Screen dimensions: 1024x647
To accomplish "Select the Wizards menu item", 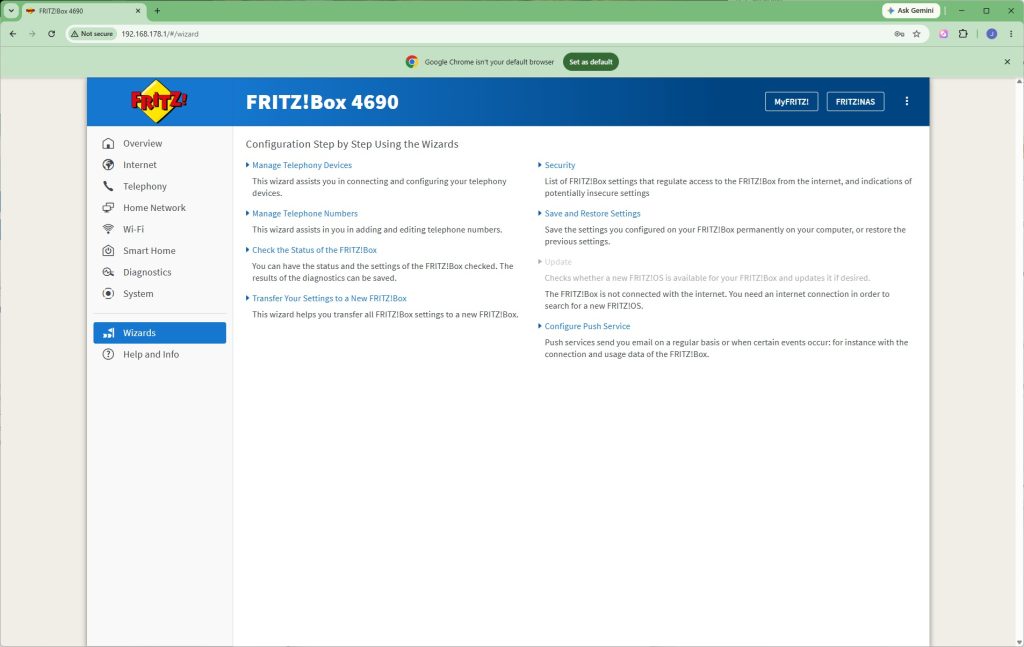I will click(x=159, y=333).
